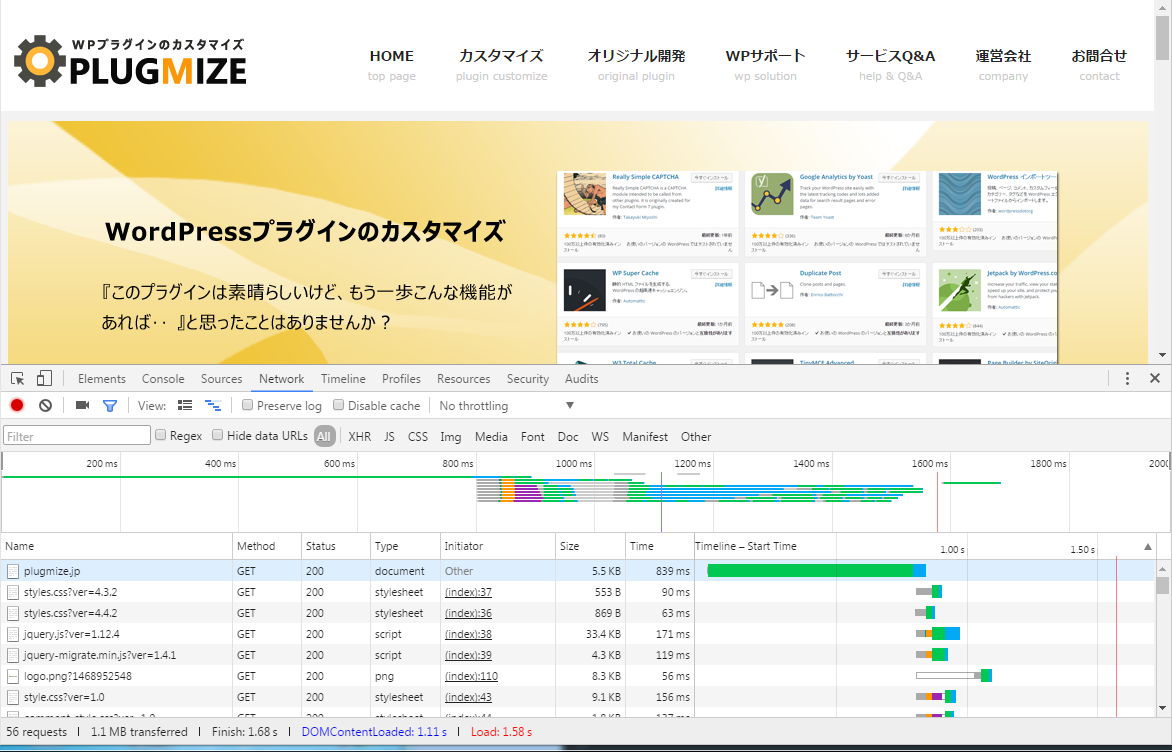The height and width of the screenshot is (752, 1172).
Task: Toggle the overview waterfall view icon
Action: pos(213,405)
